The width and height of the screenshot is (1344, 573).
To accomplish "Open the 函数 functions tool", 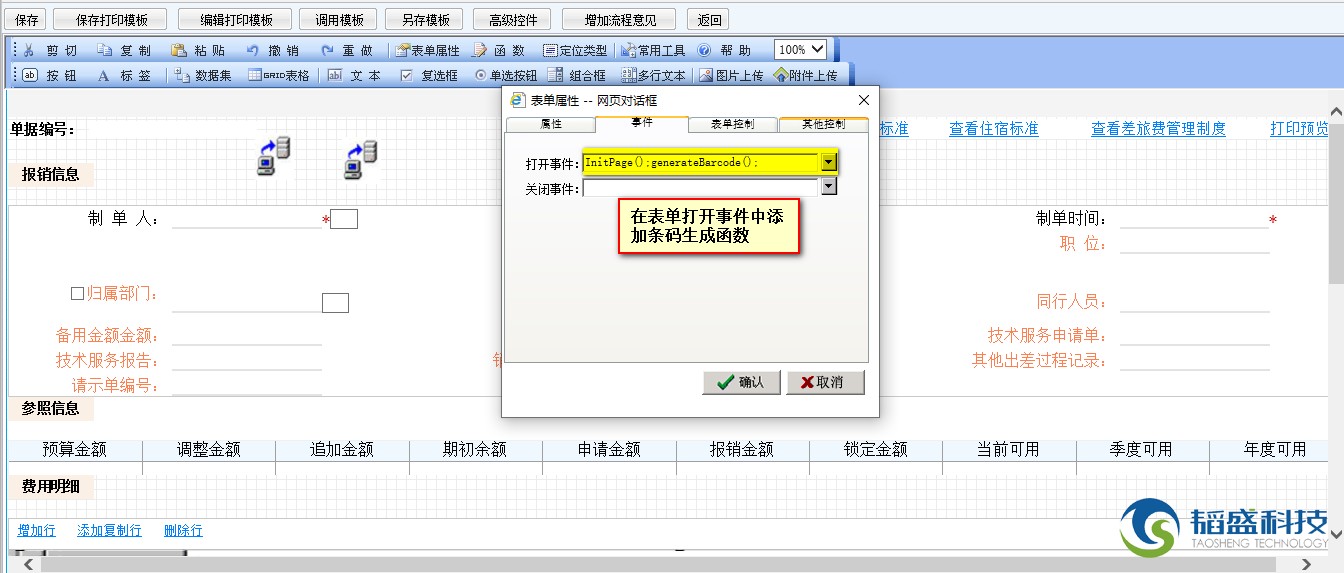I will coord(499,50).
